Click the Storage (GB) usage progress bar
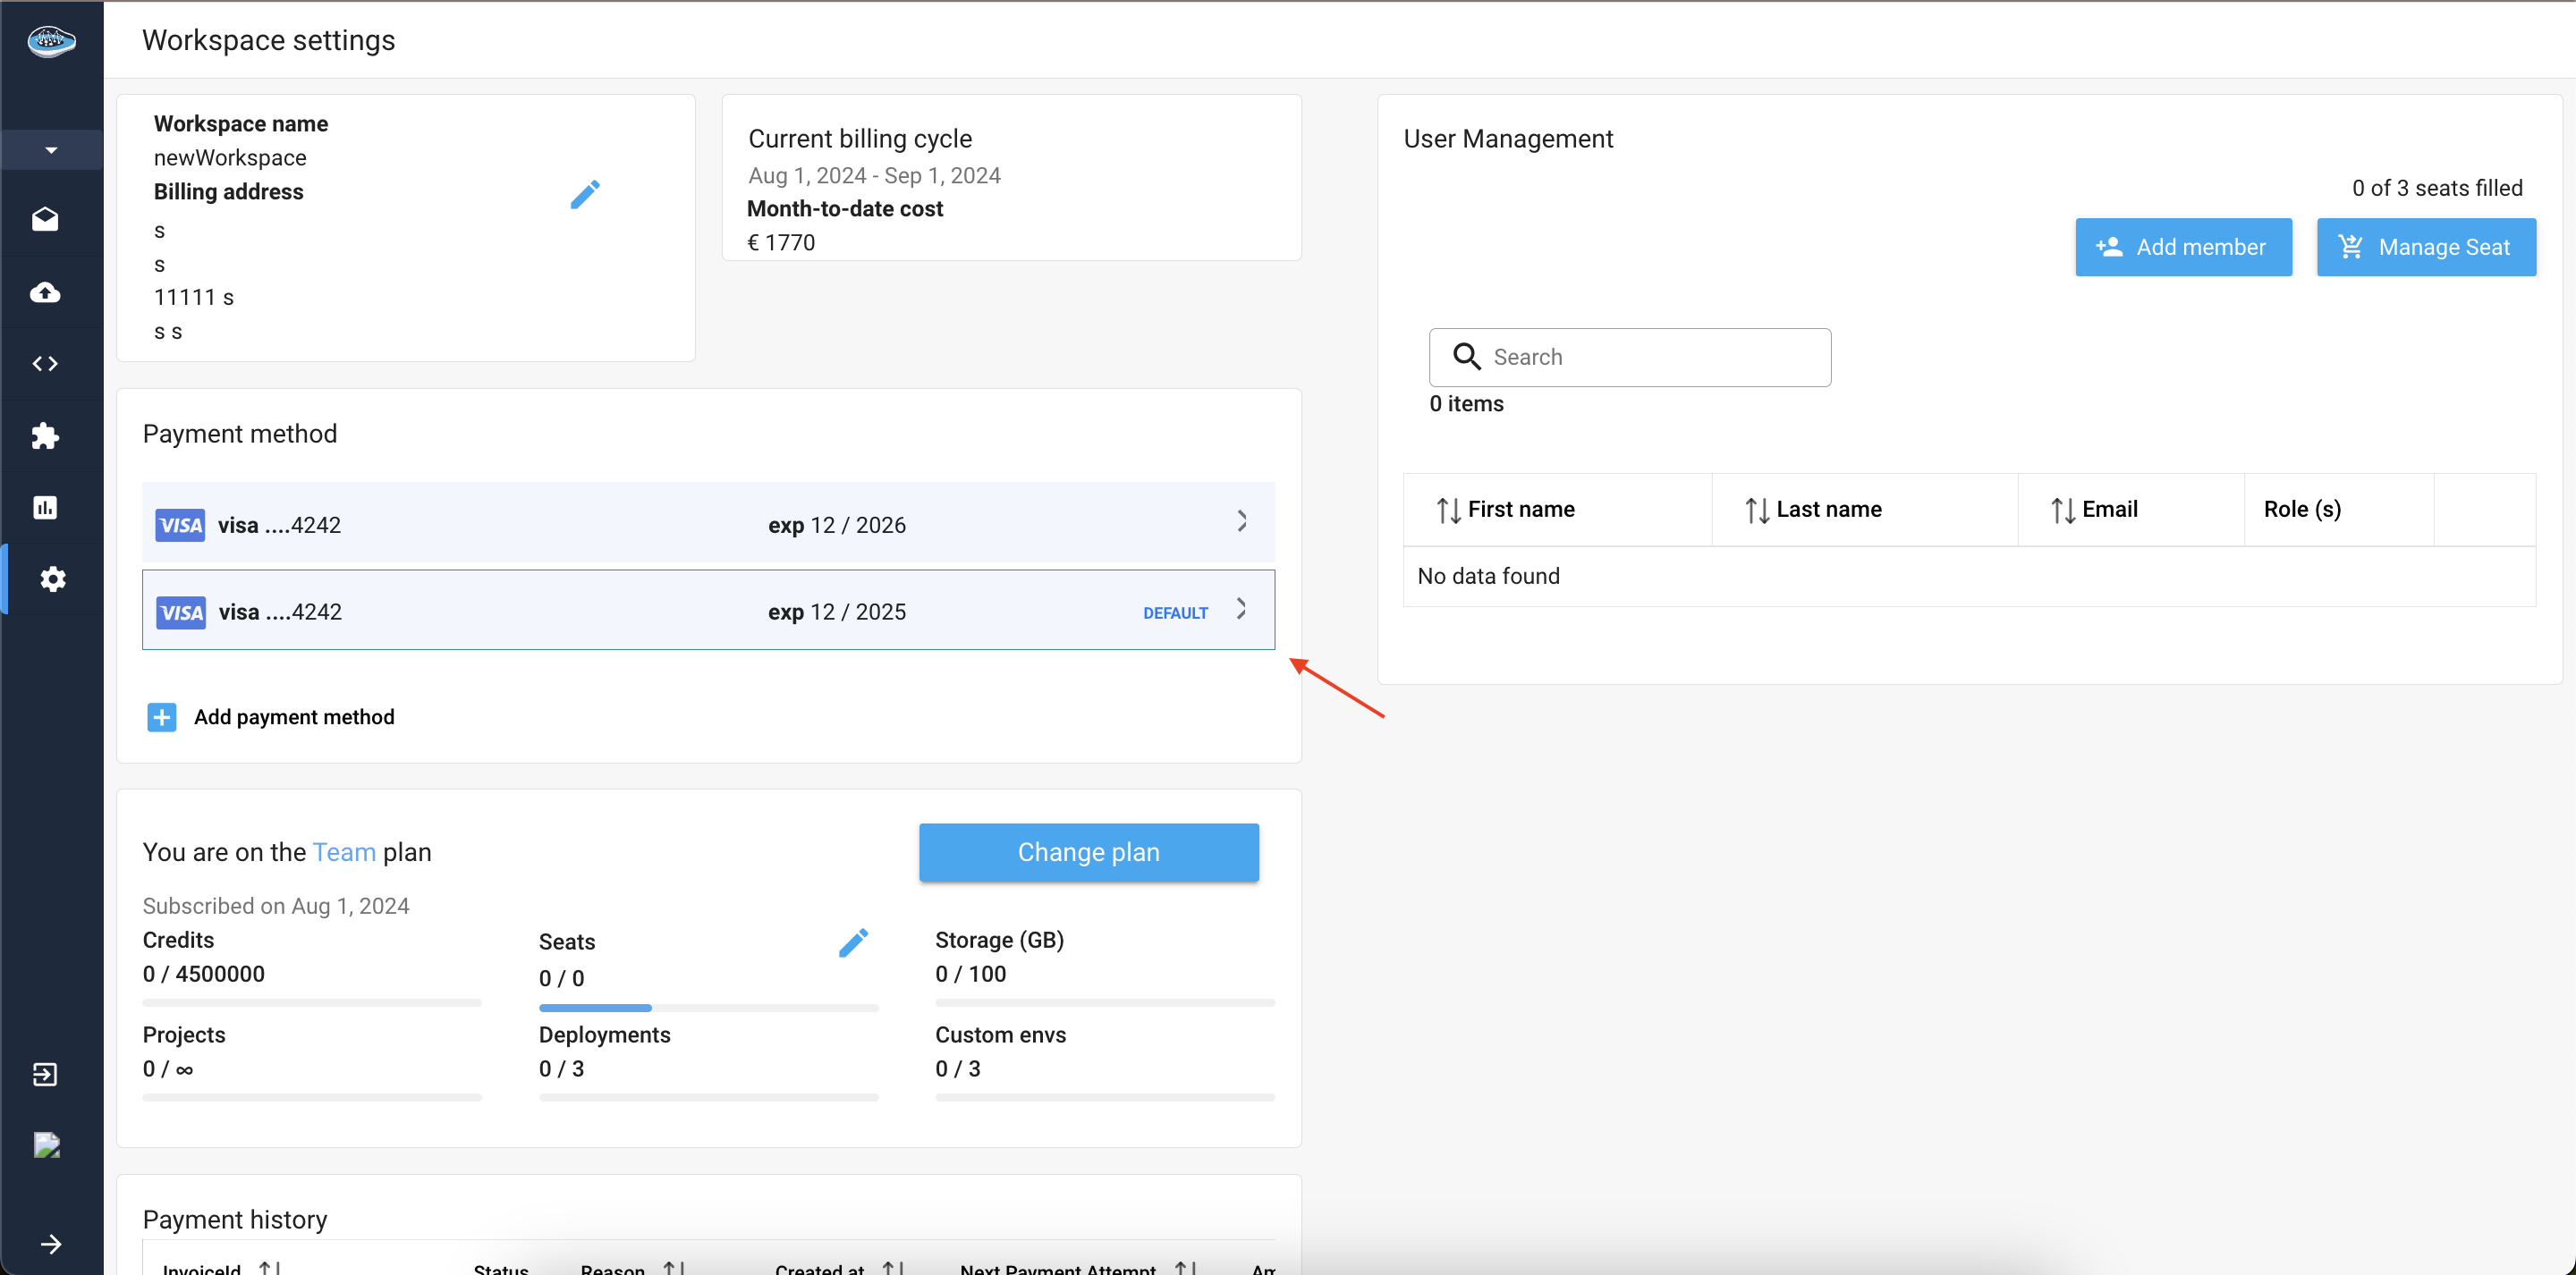 pos(1105,1003)
